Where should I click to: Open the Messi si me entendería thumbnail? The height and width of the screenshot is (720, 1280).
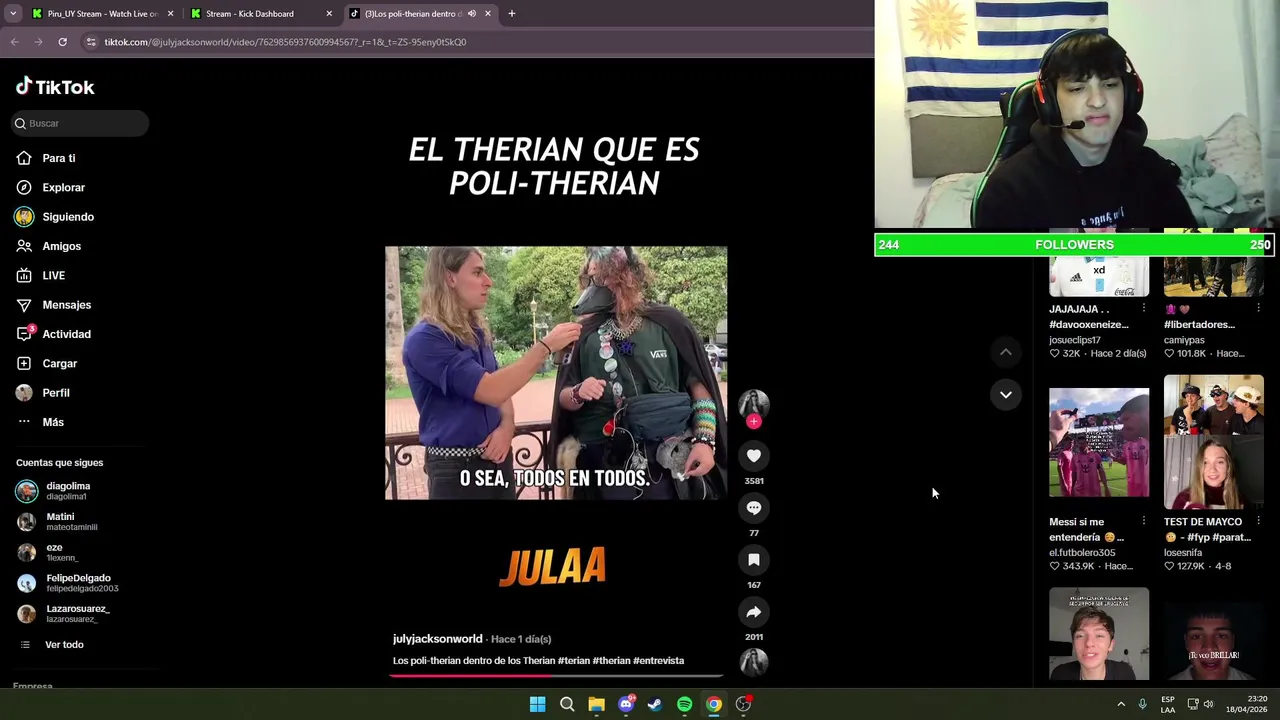click(1099, 442)
